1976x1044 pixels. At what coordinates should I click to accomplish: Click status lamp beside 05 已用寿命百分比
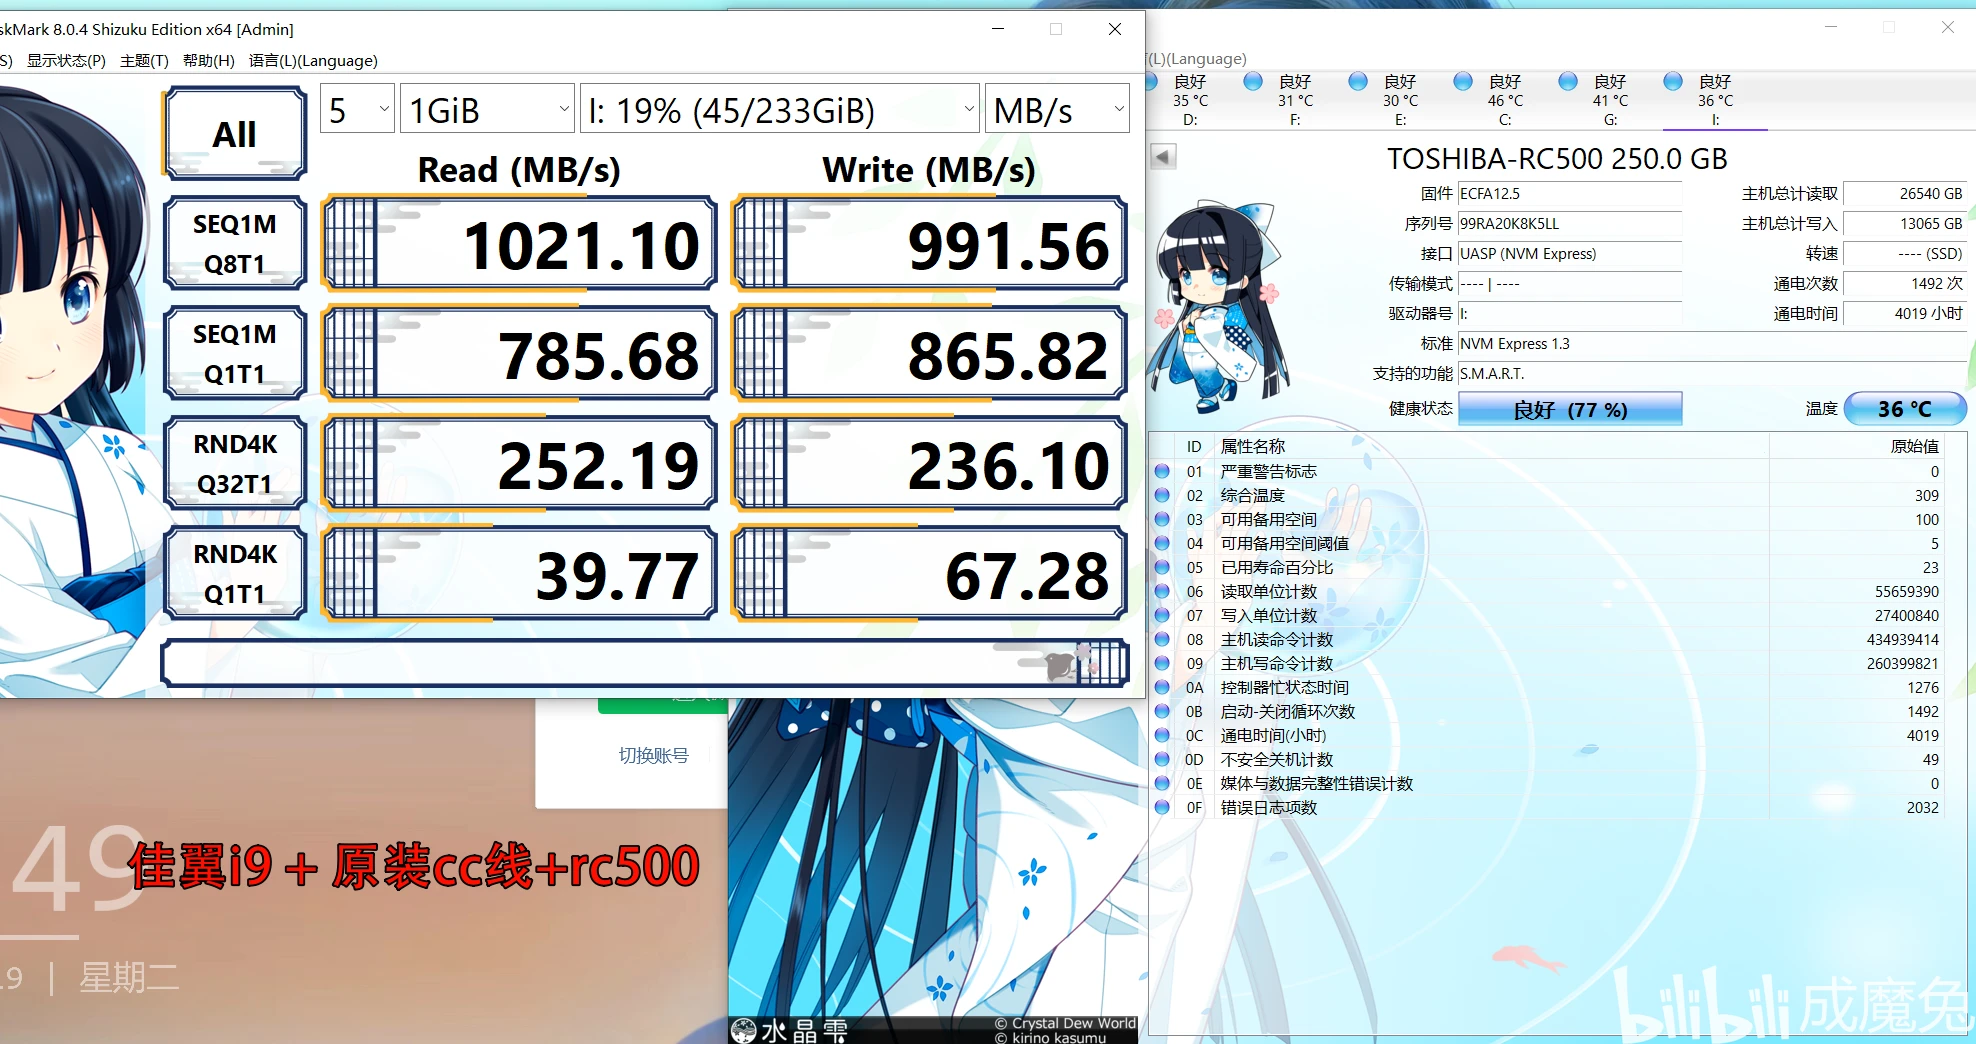click(x=1162, y=567)
